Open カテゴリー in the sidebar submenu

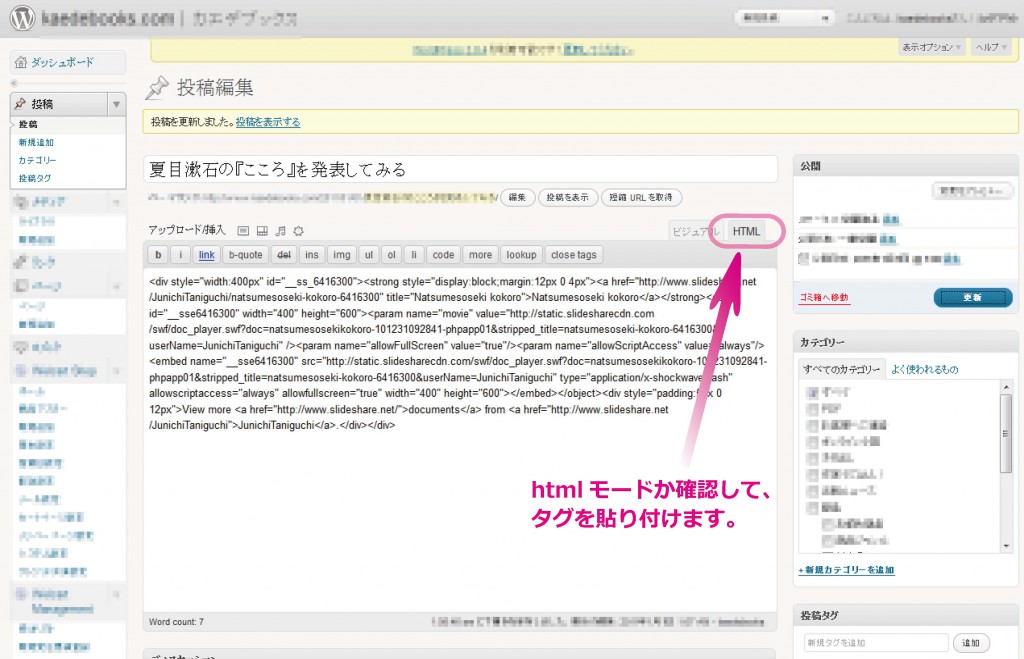[x=37, y=160]
